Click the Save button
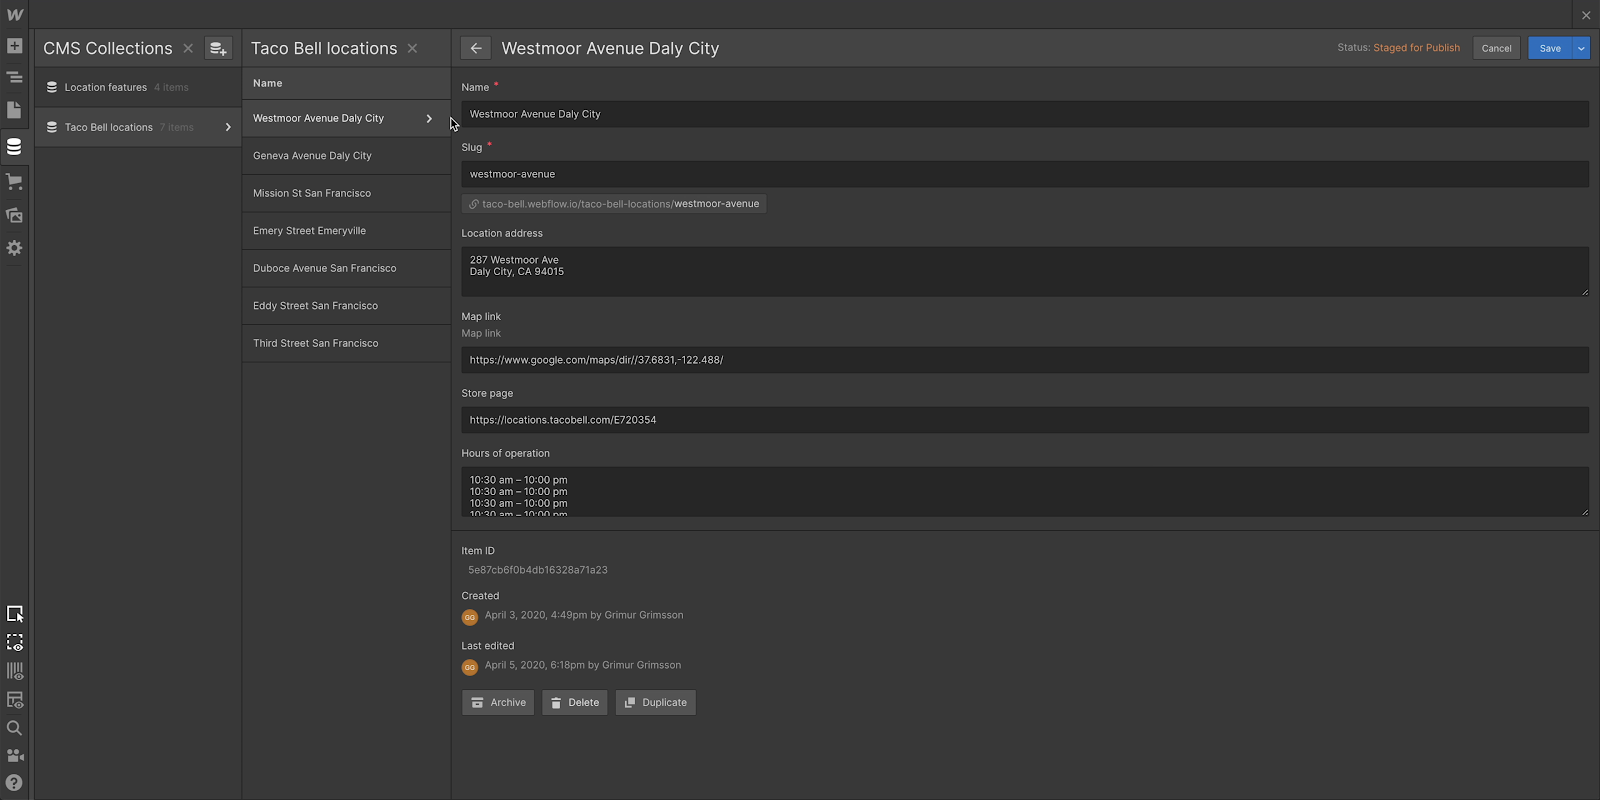1600x800 pixels. 1550,48
